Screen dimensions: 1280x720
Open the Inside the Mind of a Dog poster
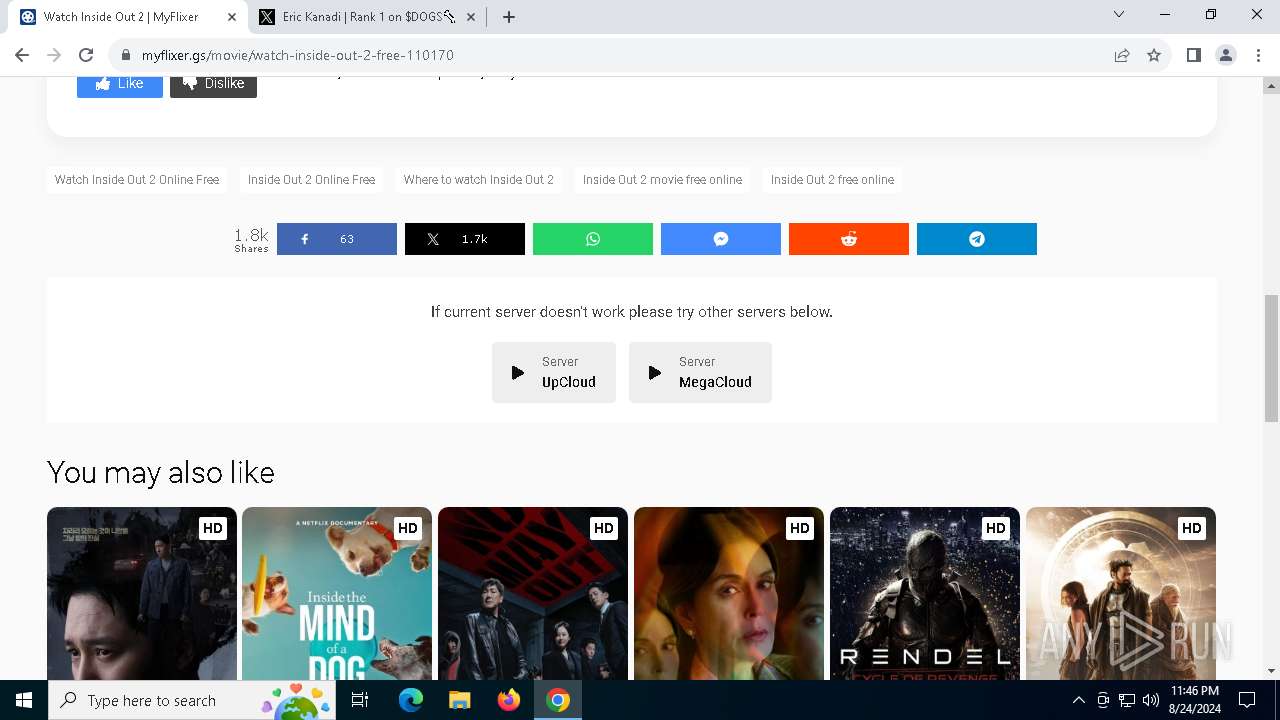point(337,594)
